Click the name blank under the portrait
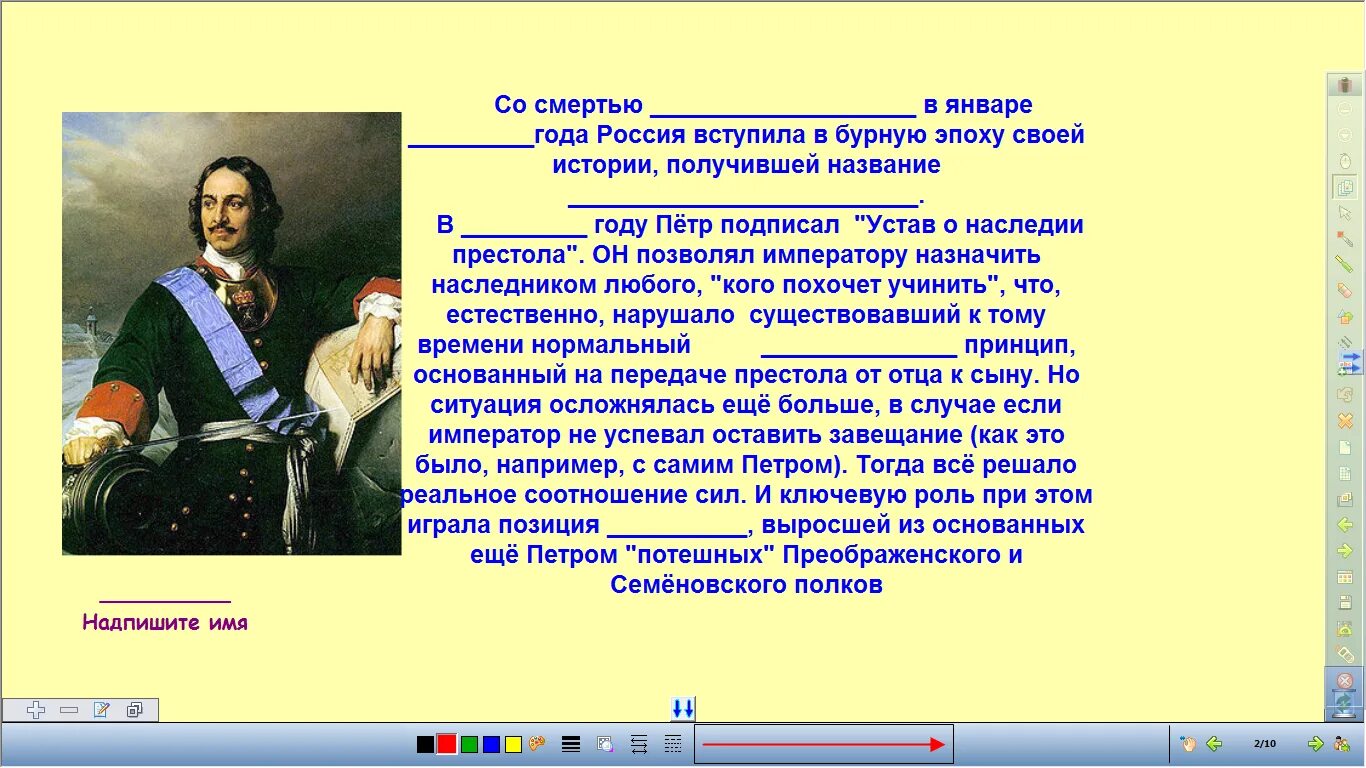Screen dimensions: 1366x768 coord(165,599)
